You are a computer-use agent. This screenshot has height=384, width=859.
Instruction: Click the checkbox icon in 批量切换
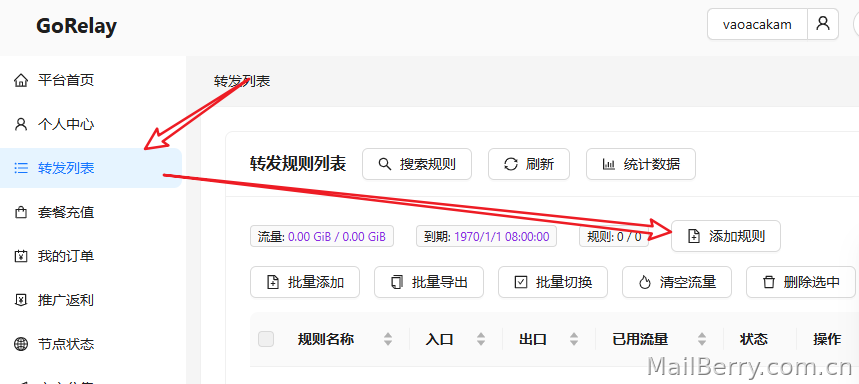point(520,282)
